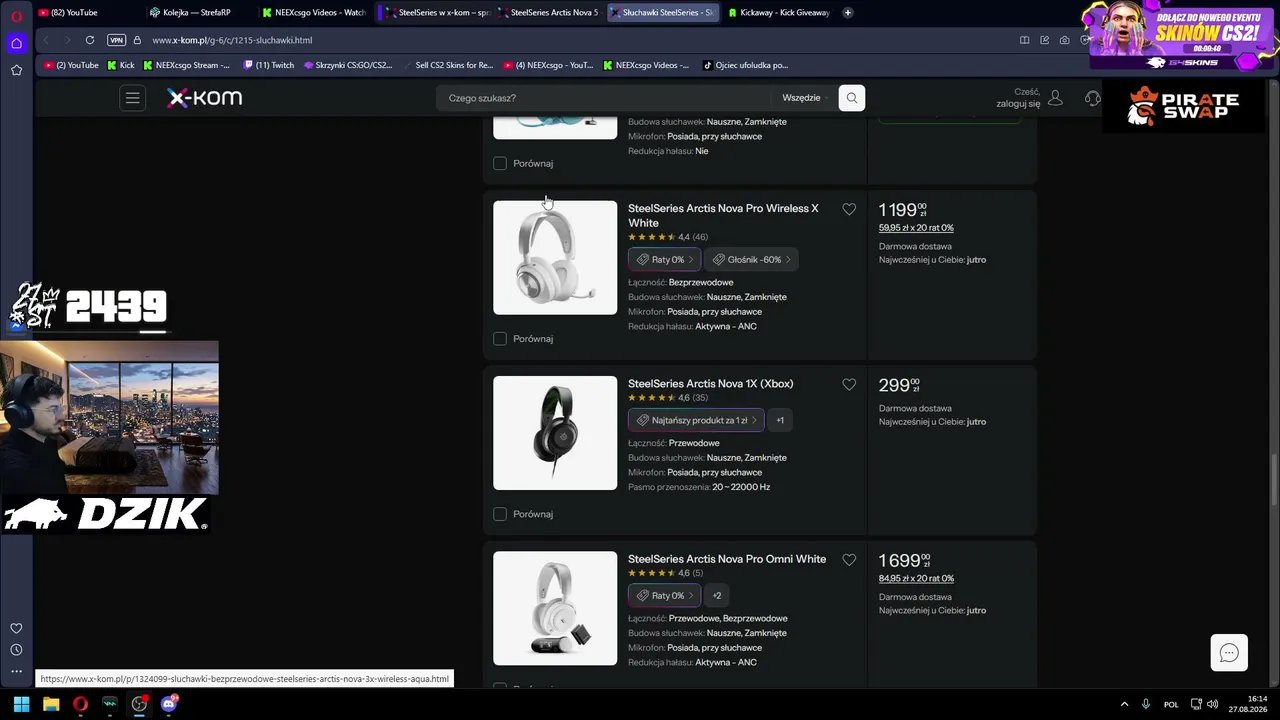Check Porównaj for Arctis Nova 1X (Xbox)
Viewport: 1280px width, 720px height.
(x=500, y=514)
